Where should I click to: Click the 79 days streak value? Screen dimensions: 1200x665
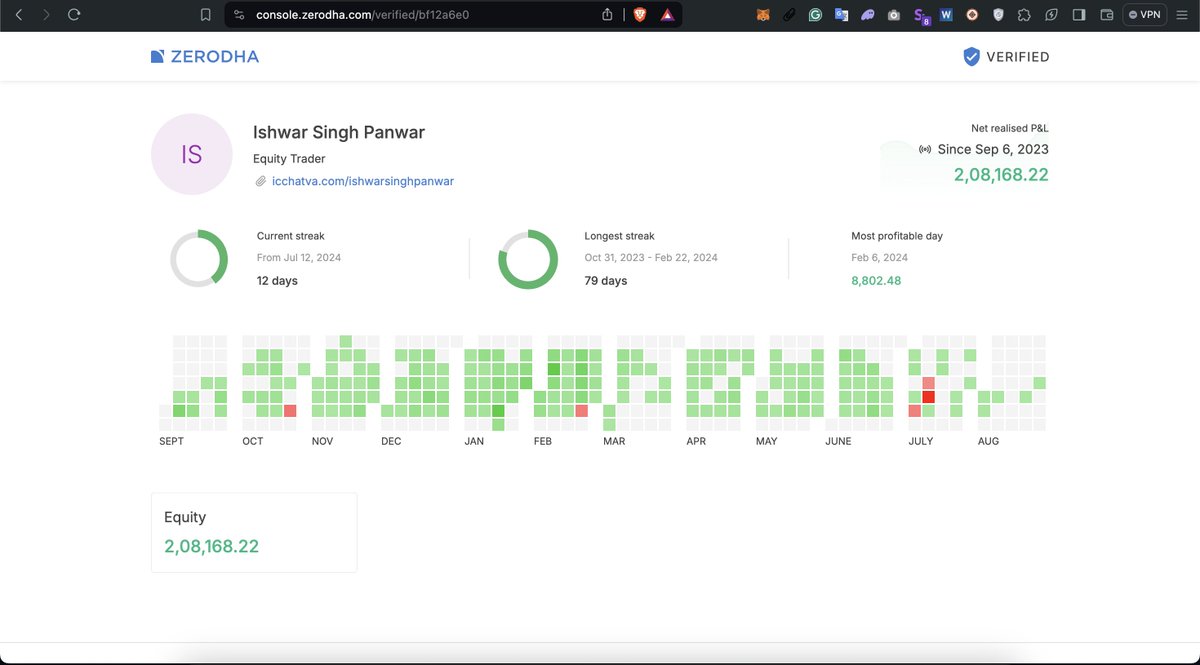click(x=606, y=281)
